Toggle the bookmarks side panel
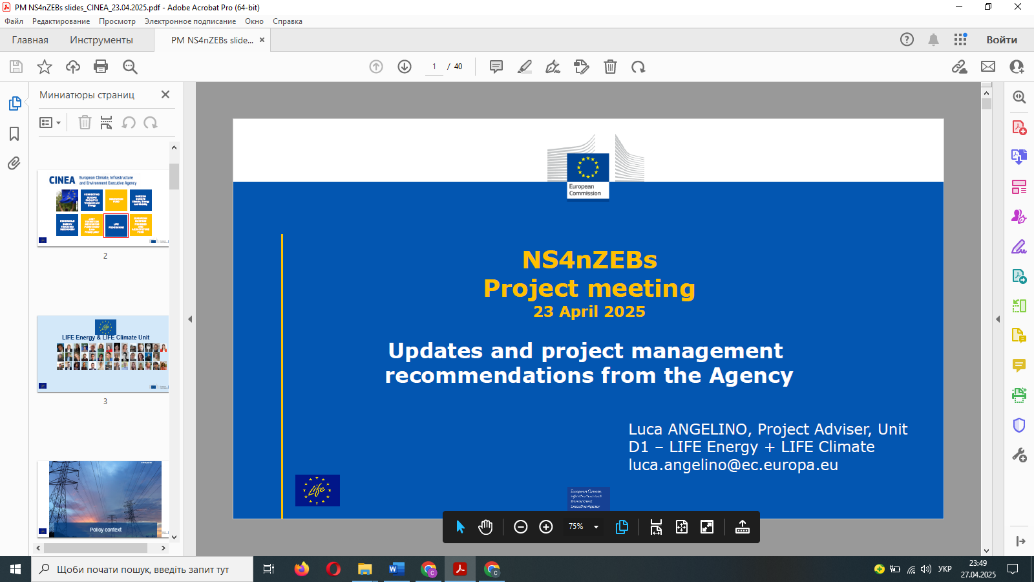 pos(14,133)
